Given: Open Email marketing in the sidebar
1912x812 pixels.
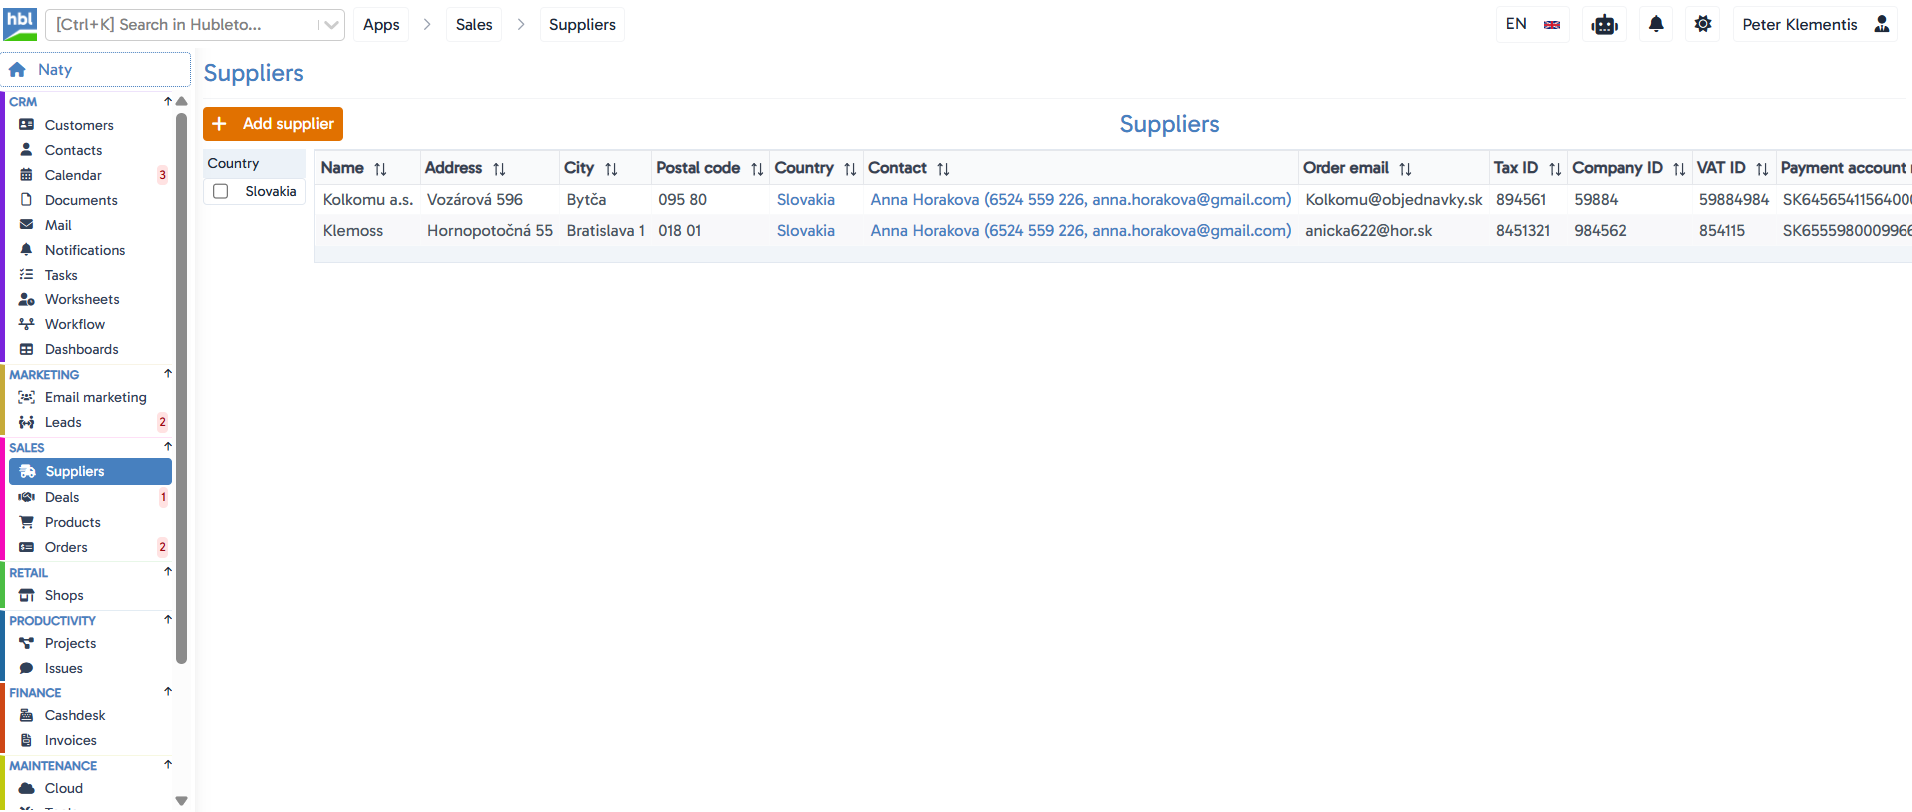Looking at the screenshot, I should 95,397.
